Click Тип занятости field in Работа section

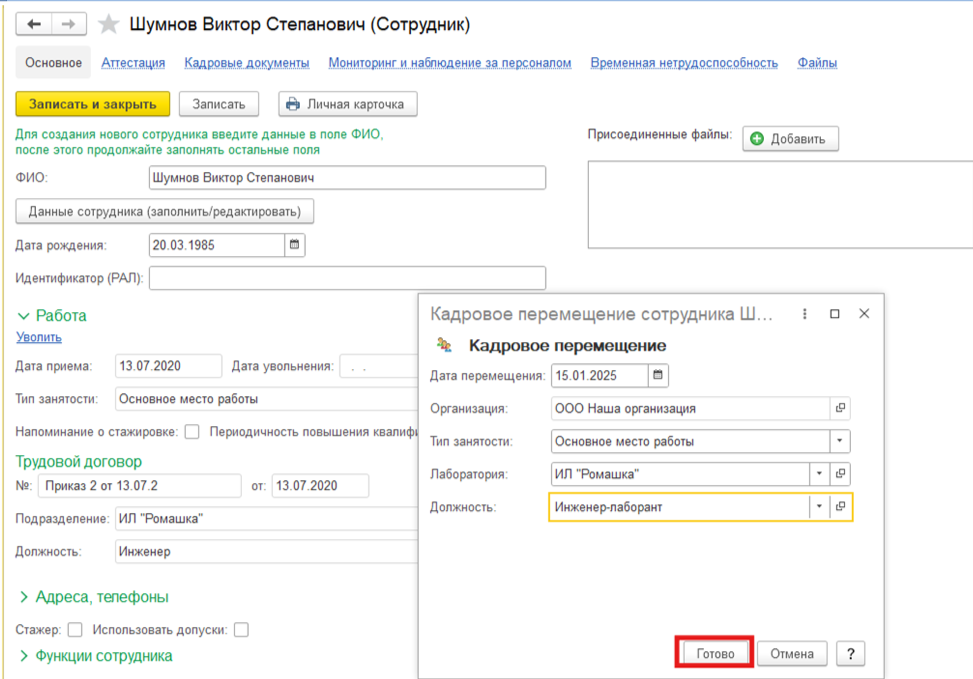[267, 399]
